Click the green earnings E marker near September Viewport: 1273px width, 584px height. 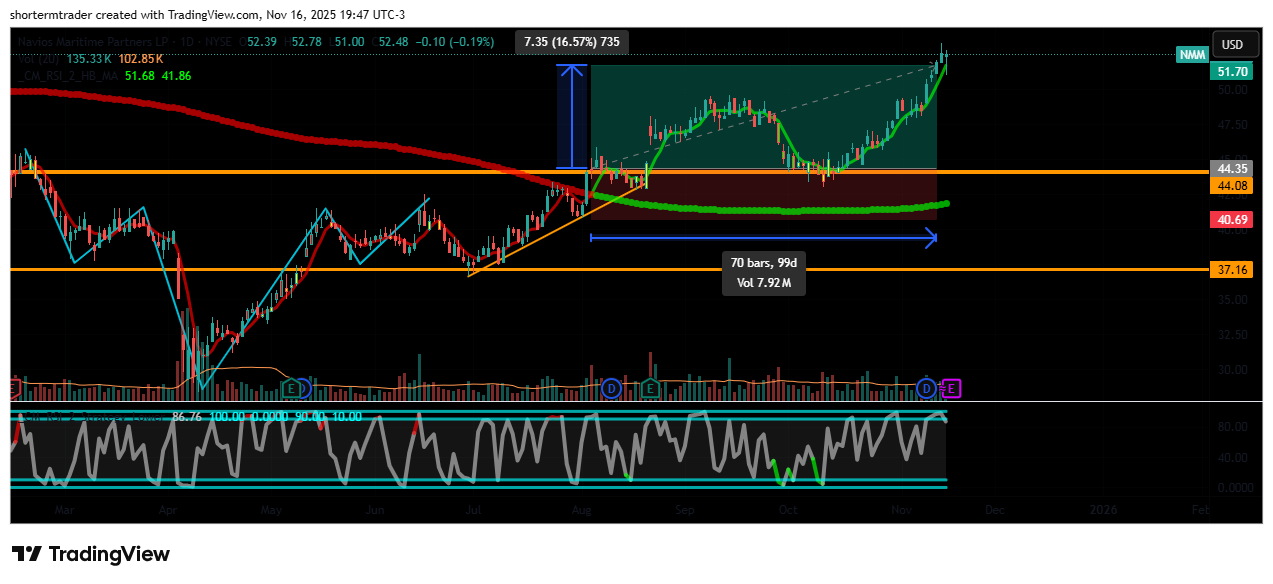pos(650,388)
